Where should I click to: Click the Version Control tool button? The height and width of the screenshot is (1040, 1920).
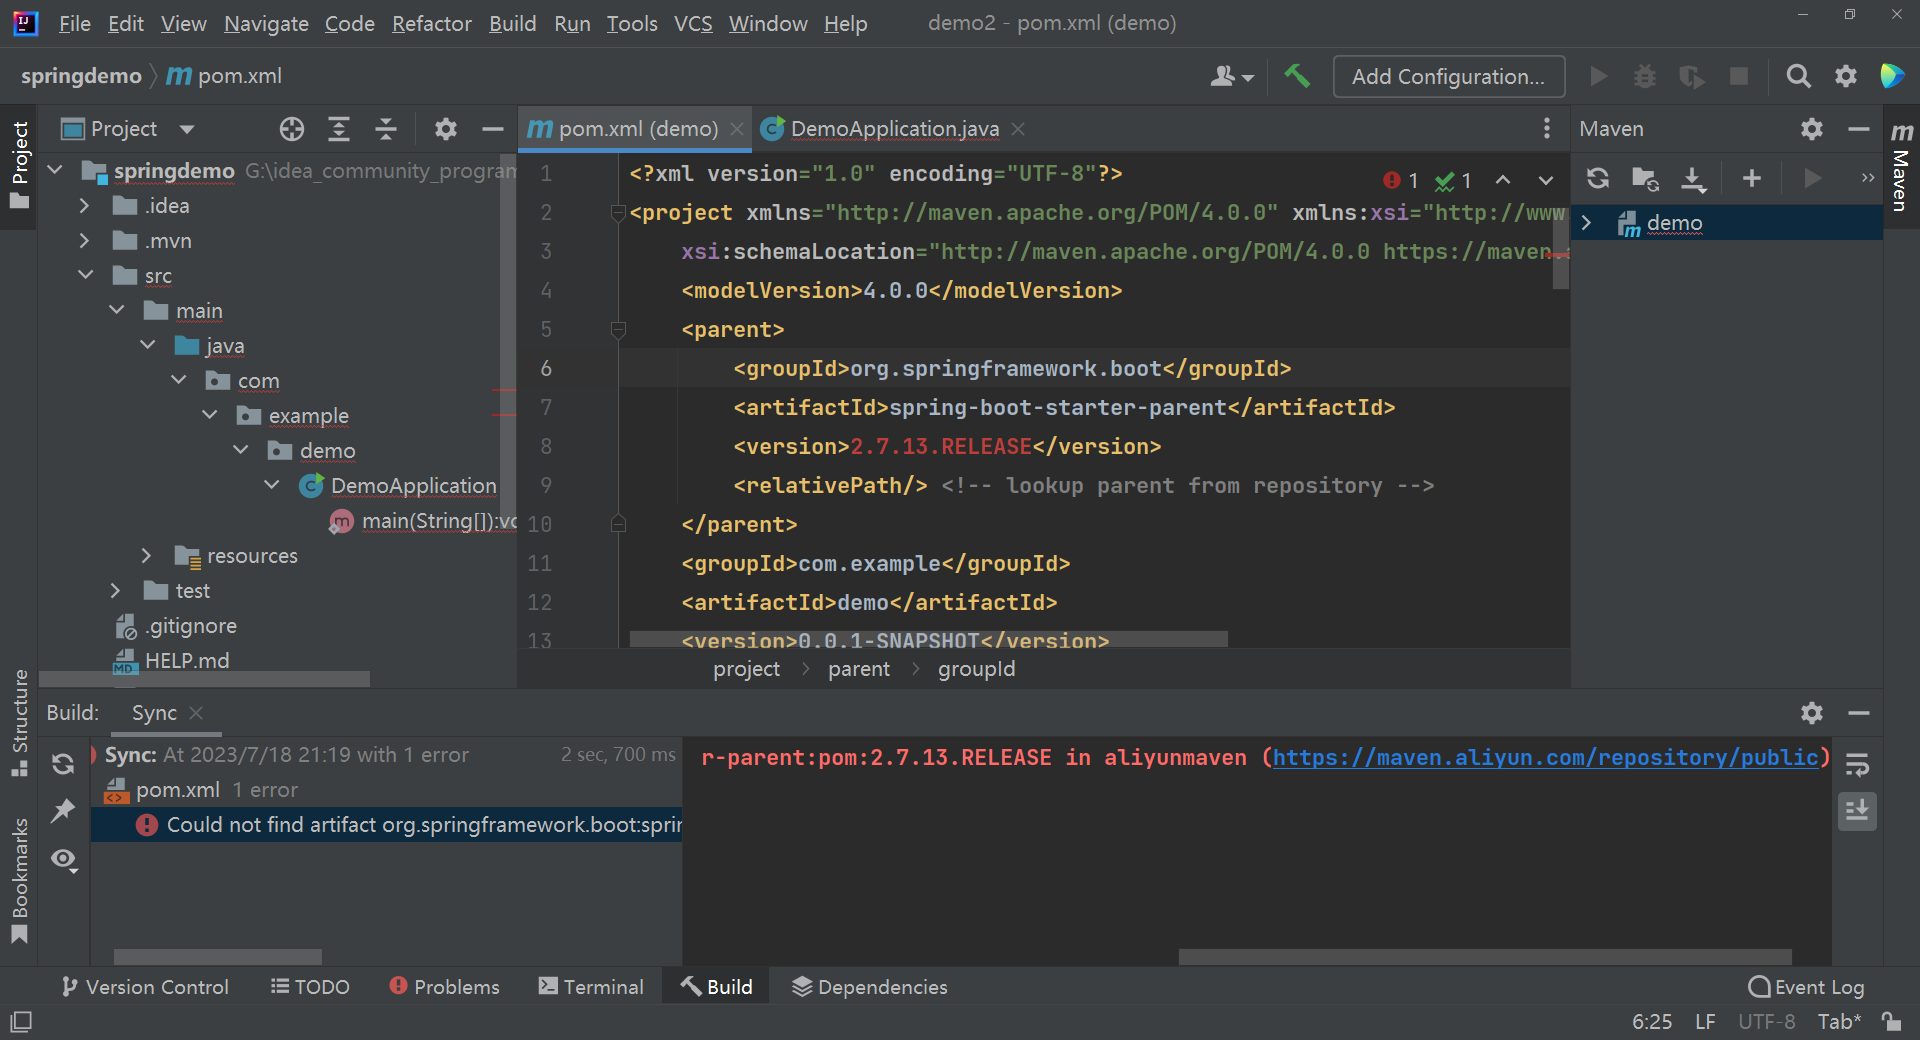pos(146,987)
